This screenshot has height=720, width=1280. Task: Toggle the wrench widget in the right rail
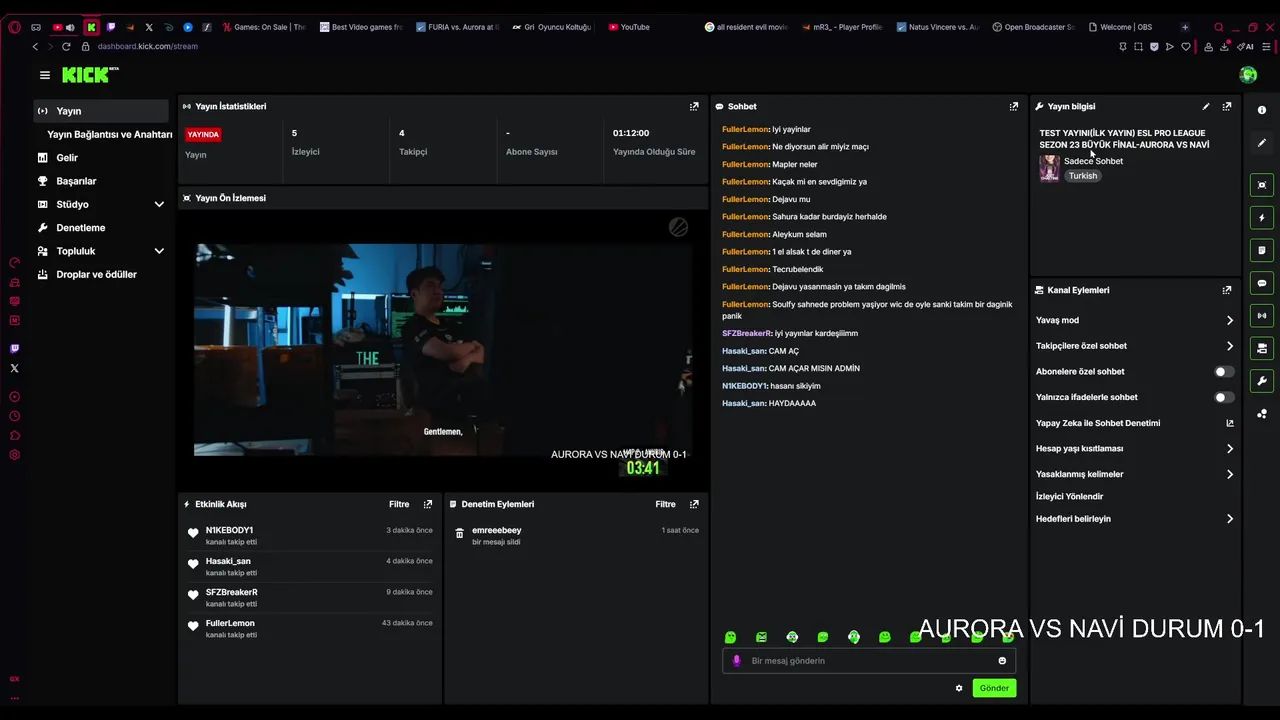pos(1262,381)
